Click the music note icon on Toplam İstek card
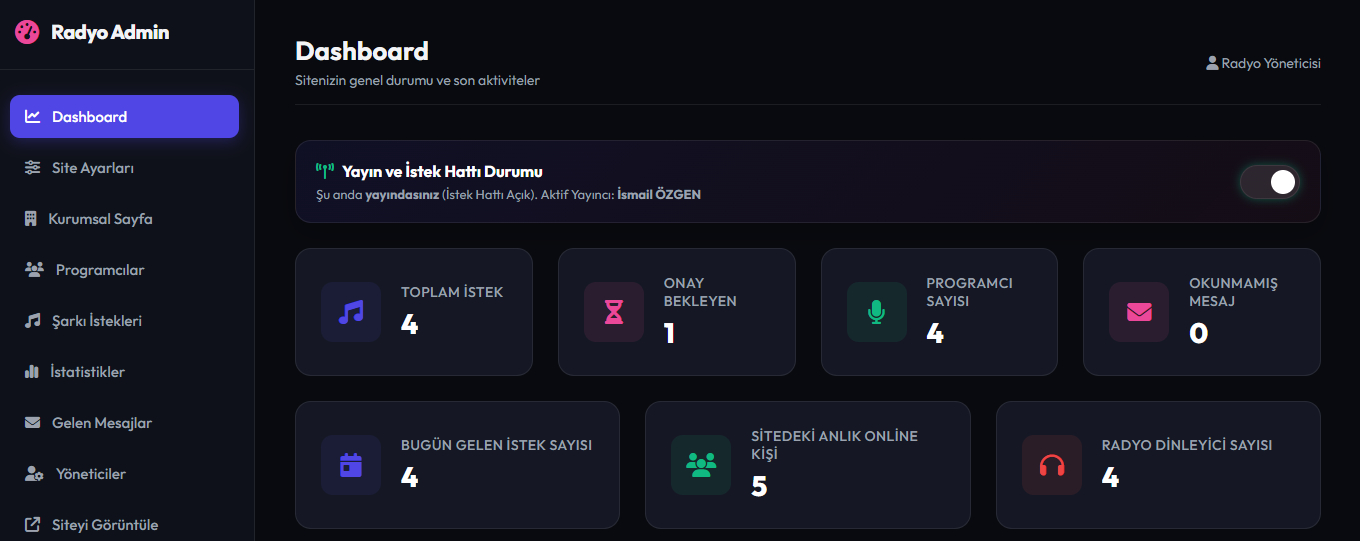The width and height of the screenshot is (1360, 541). 351,312
